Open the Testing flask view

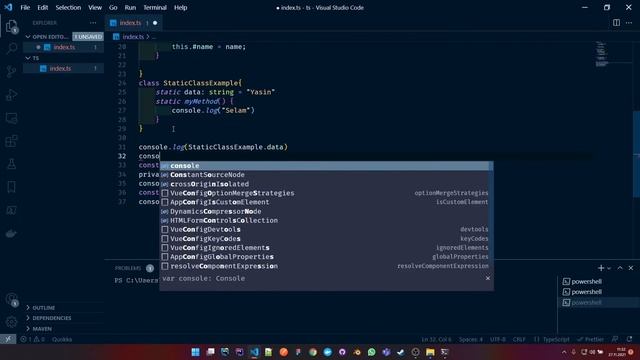tap(11, 164)
